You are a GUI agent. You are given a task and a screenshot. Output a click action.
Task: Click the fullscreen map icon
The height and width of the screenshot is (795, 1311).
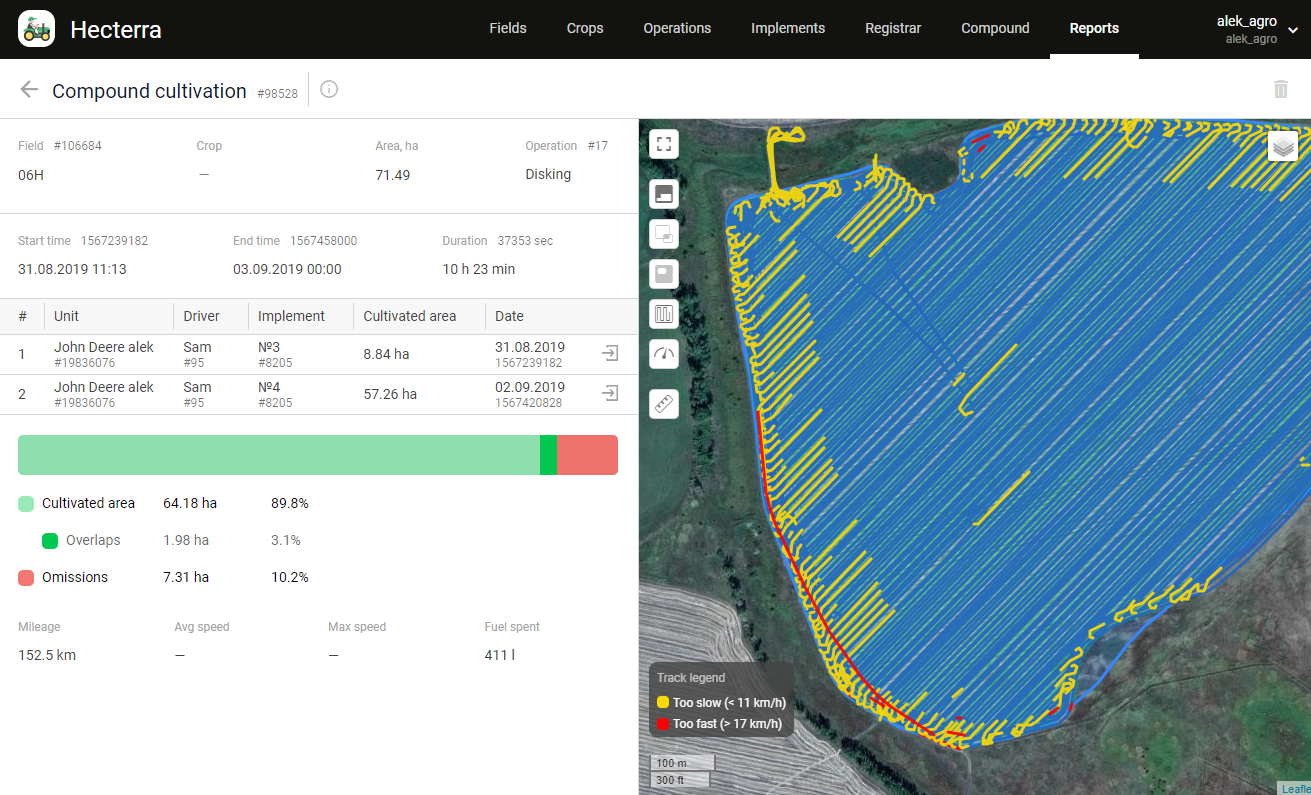[x=664, y=144]
